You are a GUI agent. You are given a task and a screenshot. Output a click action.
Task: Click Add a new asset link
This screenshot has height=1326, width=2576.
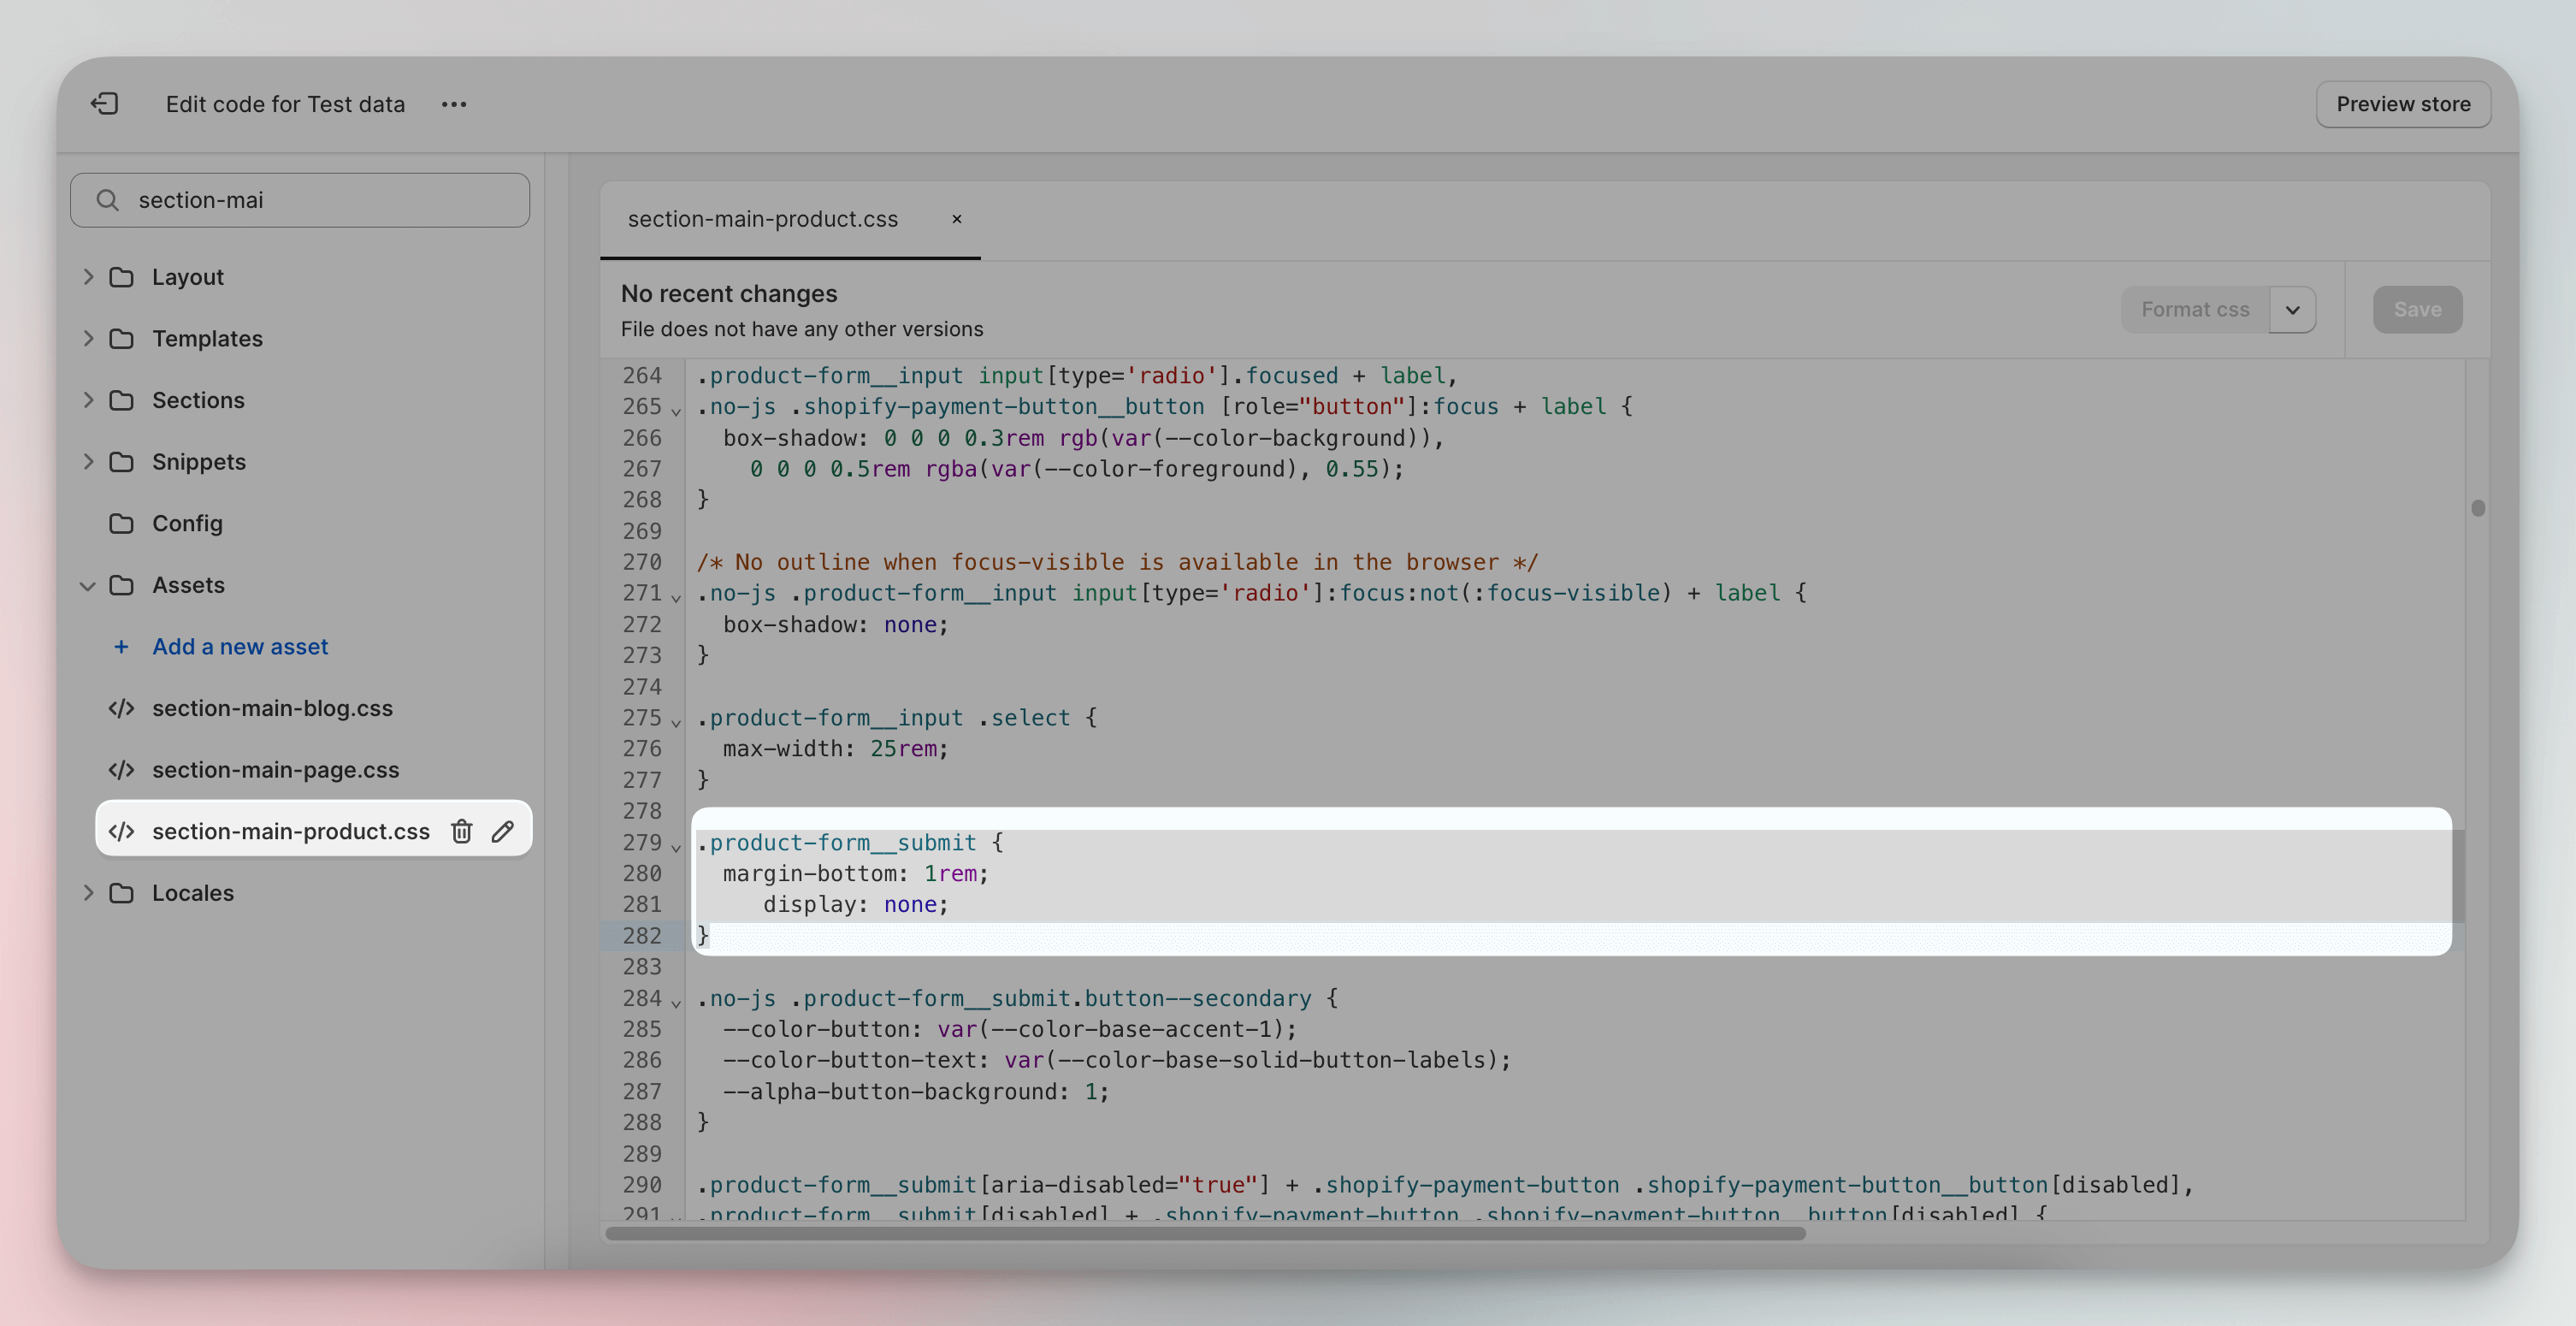coord(240,647)
